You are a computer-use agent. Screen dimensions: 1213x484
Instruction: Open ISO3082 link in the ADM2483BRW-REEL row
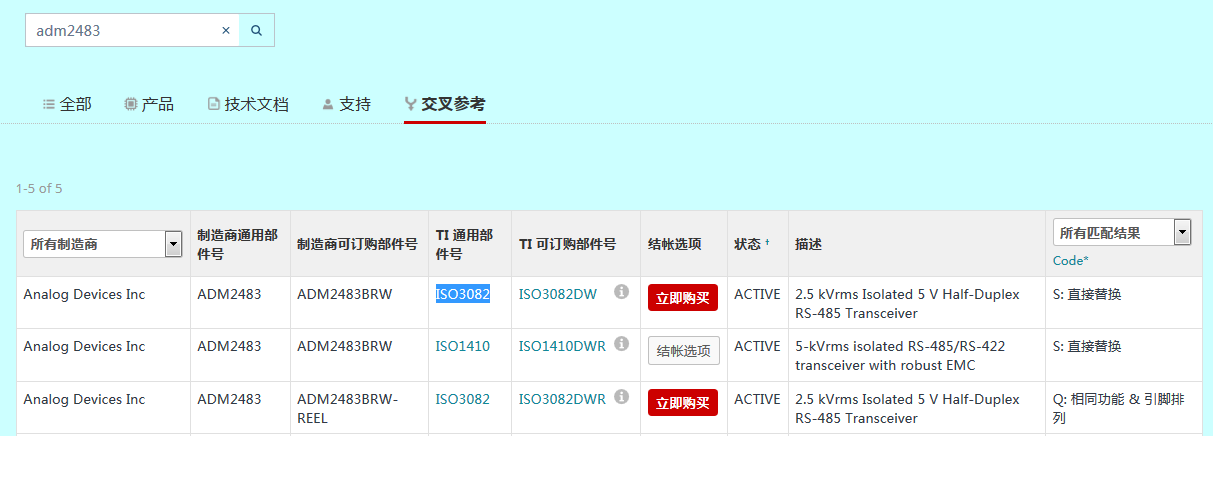[x=463, y=399]
